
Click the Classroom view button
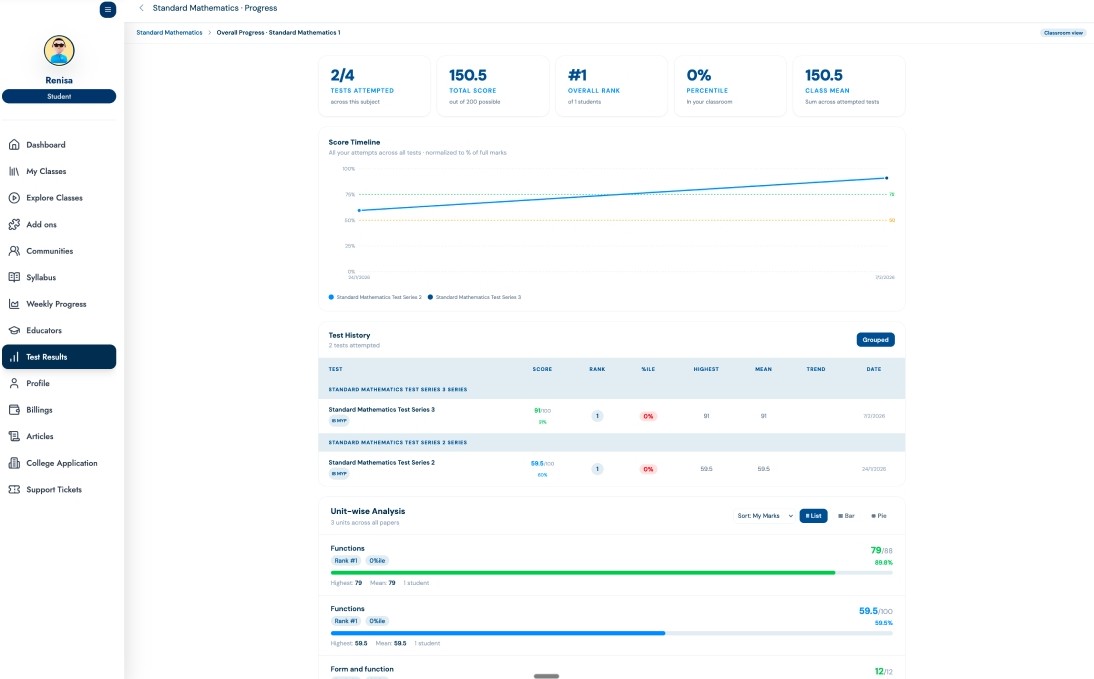click(1063, 33)
